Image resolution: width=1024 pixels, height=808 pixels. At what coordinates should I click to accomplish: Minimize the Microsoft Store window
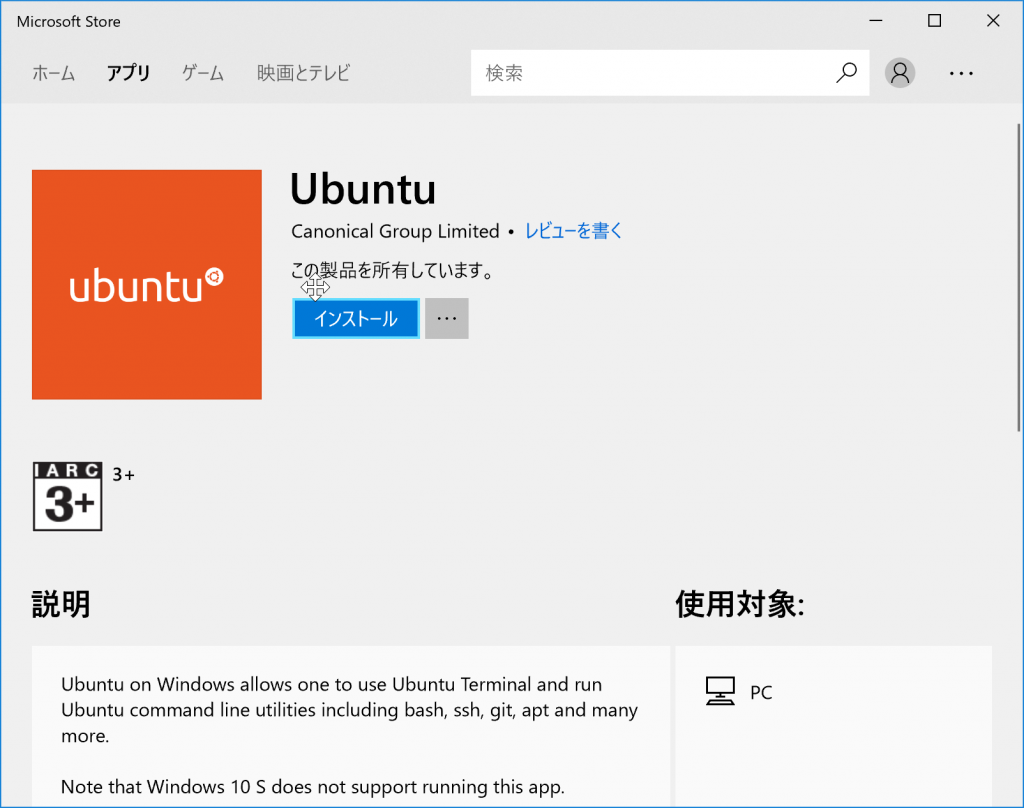[x=876, y=21]
